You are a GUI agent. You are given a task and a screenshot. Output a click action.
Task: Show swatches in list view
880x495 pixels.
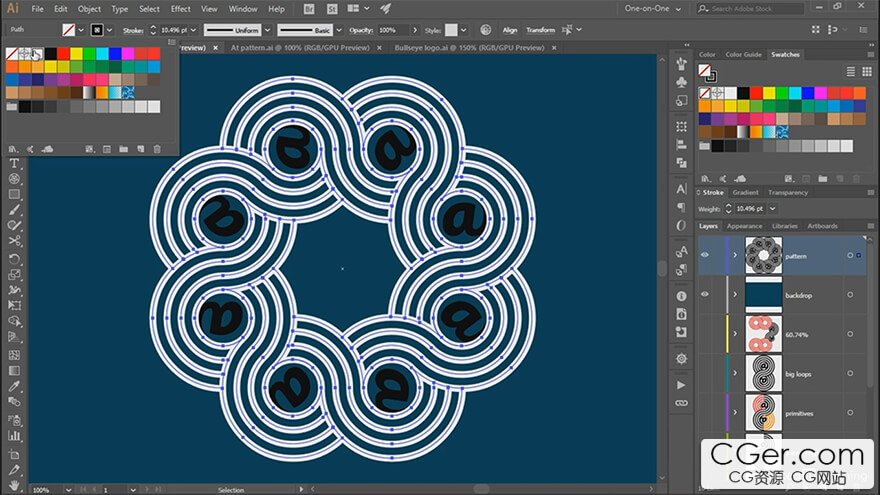pyautogui.click(x=851, y=71)
